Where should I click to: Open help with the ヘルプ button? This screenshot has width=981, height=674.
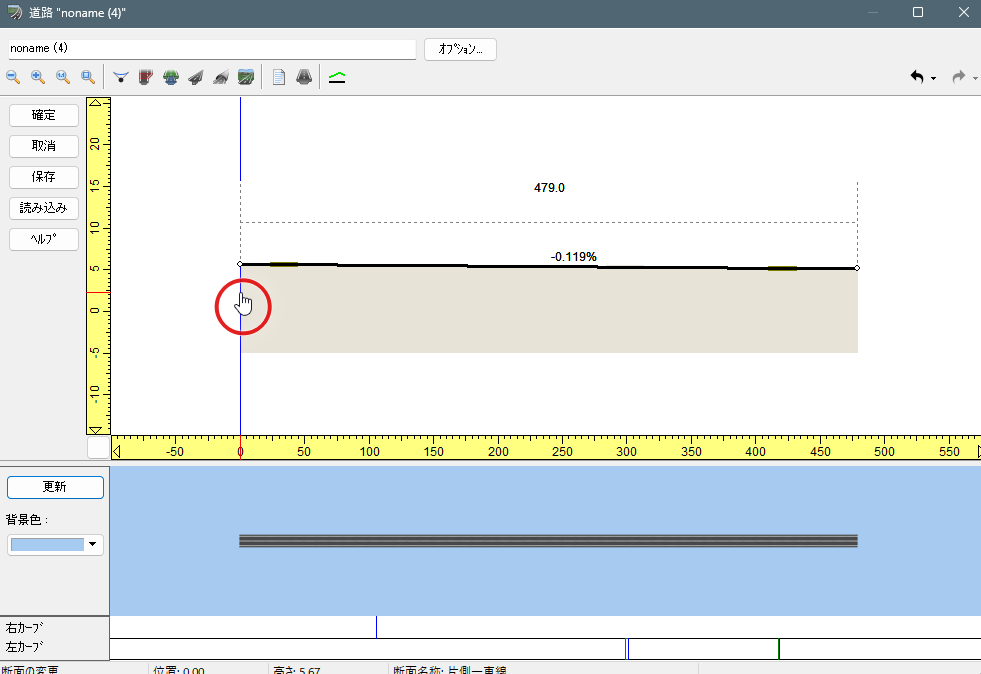tap(44, 239)
